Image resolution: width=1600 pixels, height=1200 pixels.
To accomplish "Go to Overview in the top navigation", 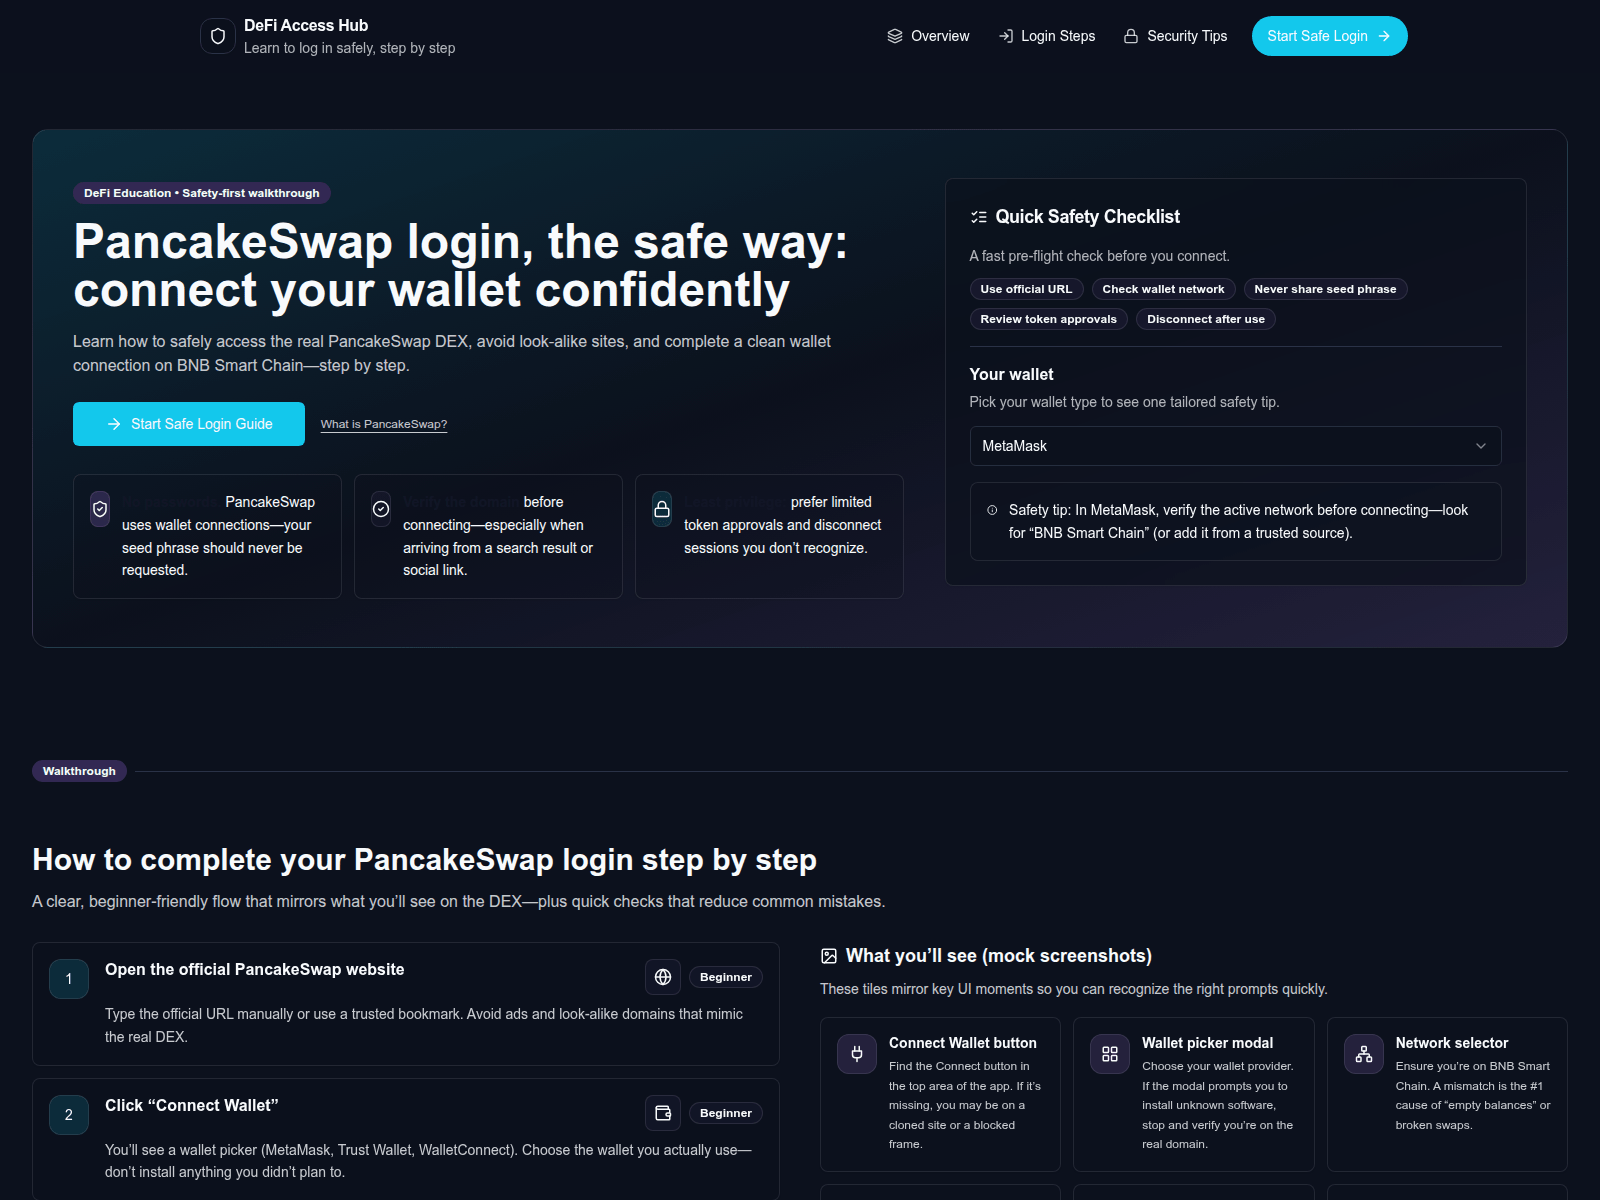I will coord(928,36).
